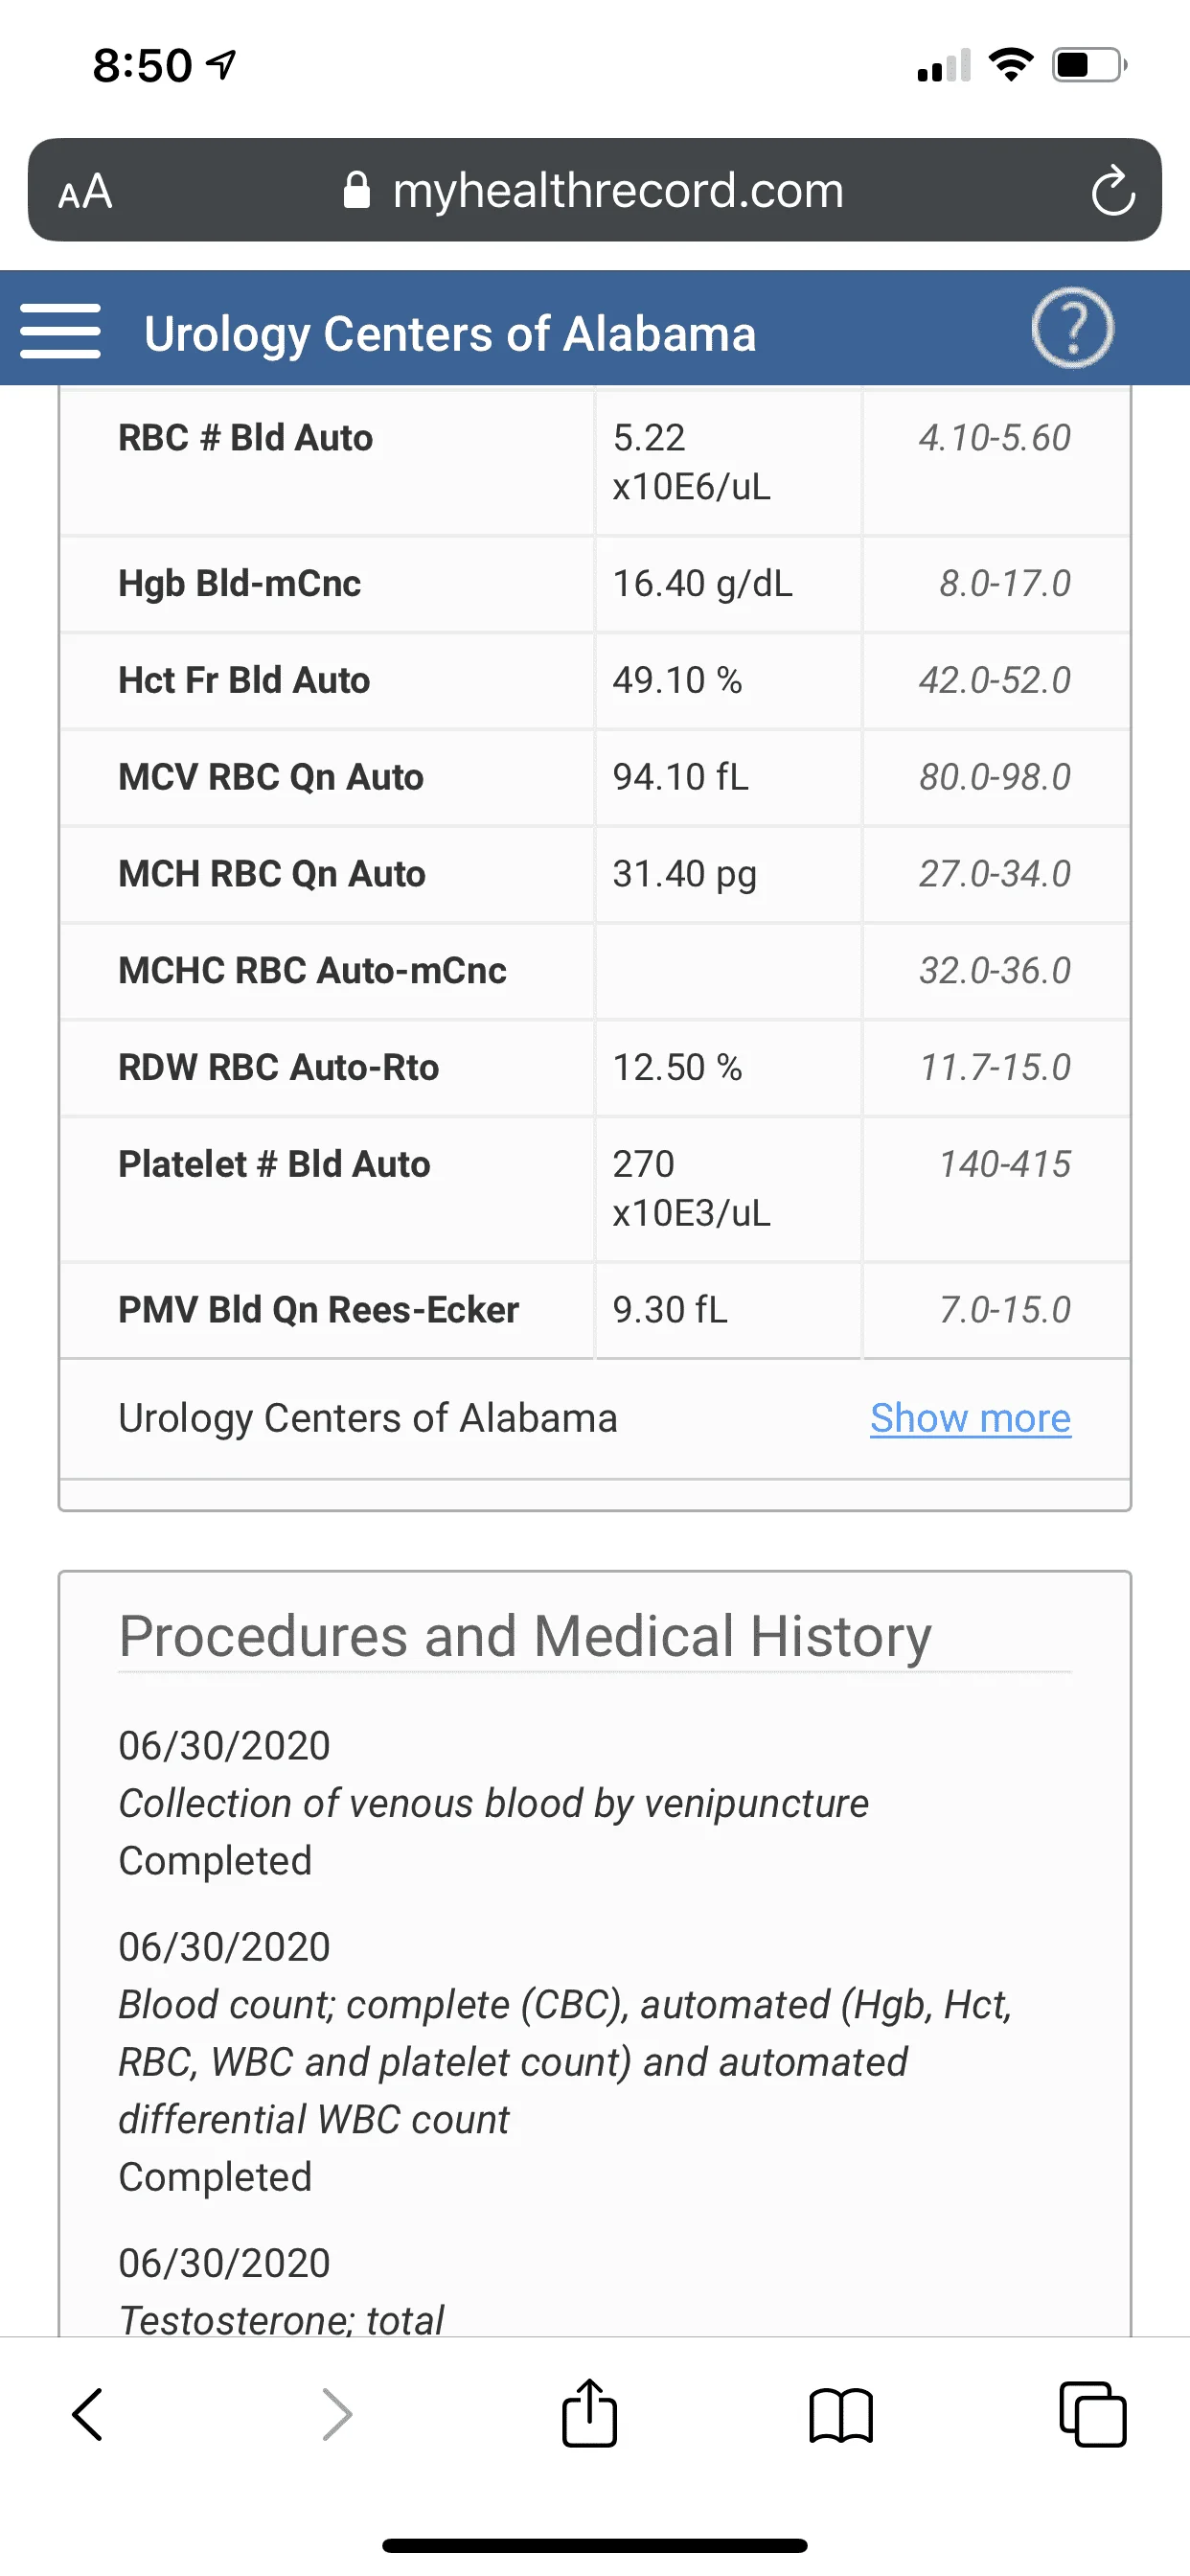
Task: Tap the Safari forward arrow
Action: [x=337, y=2415]
